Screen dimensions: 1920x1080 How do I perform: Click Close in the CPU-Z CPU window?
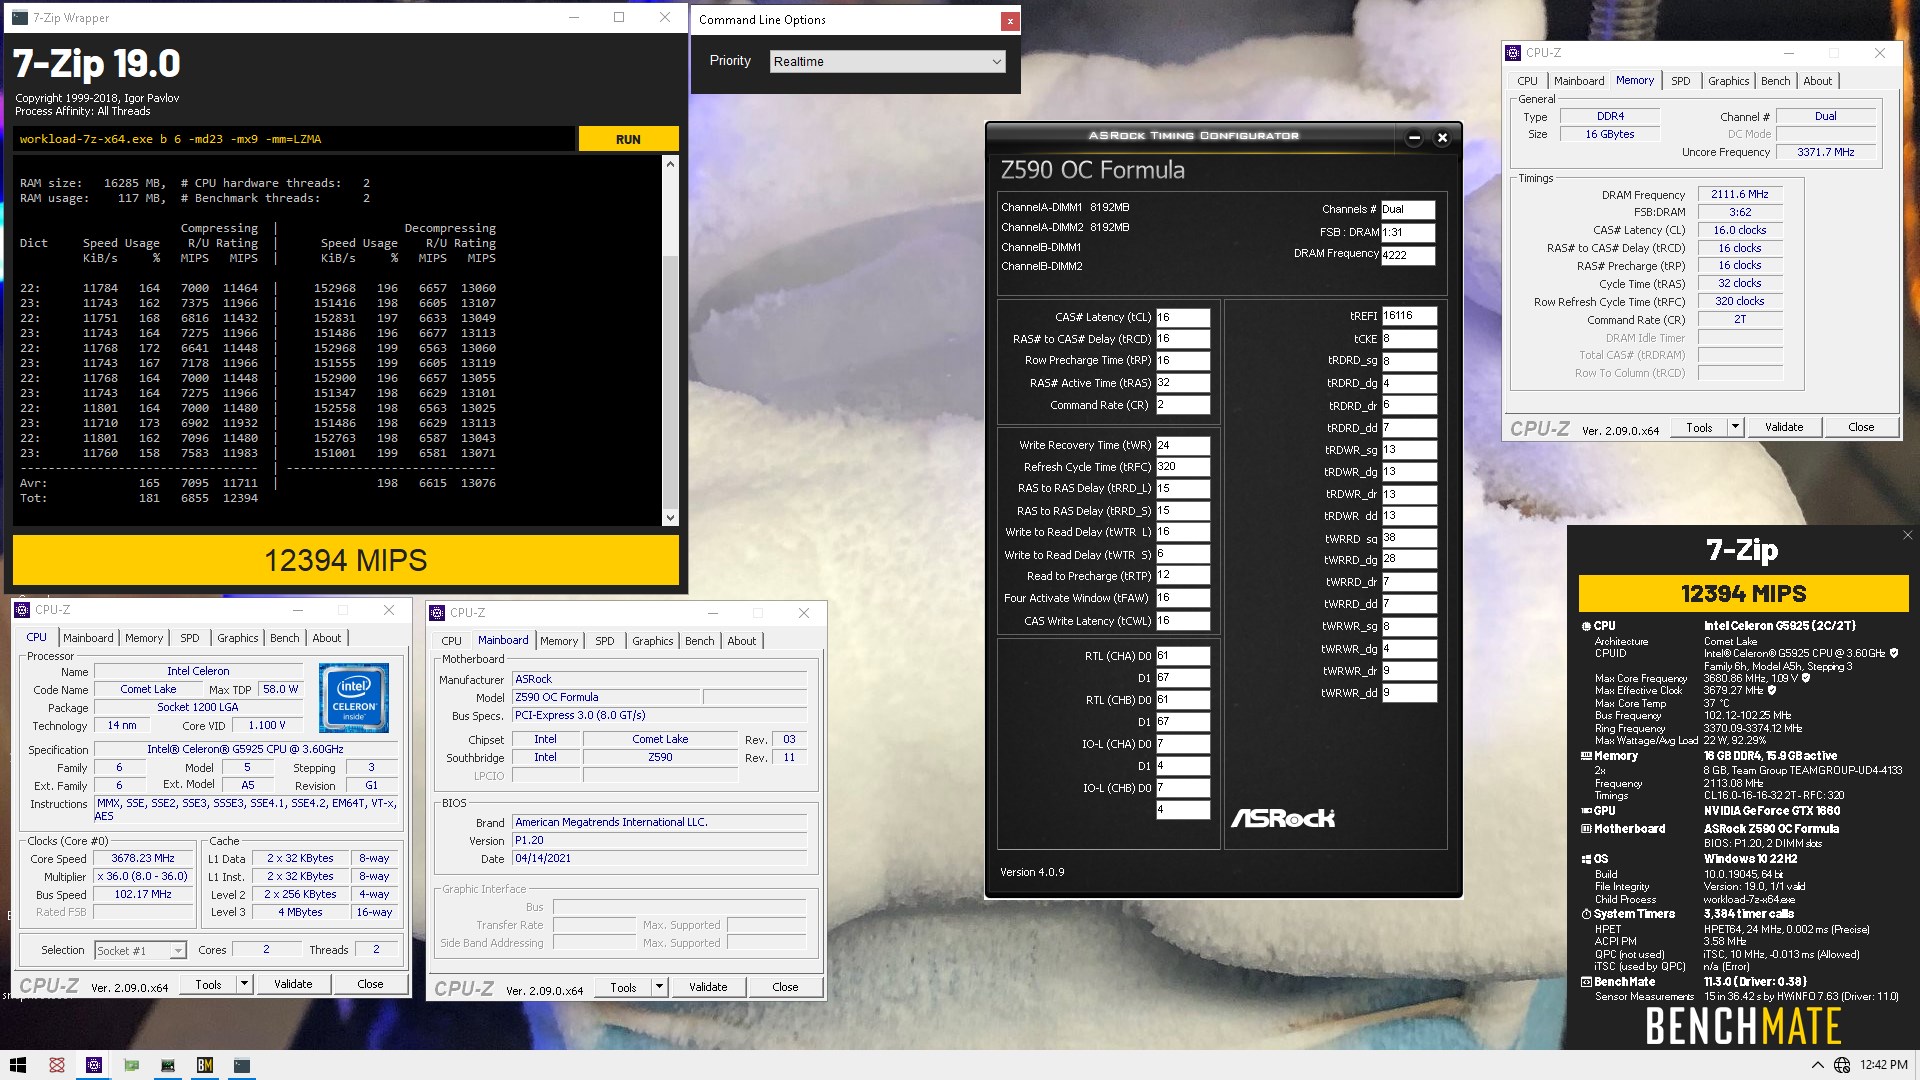[370, 984]
